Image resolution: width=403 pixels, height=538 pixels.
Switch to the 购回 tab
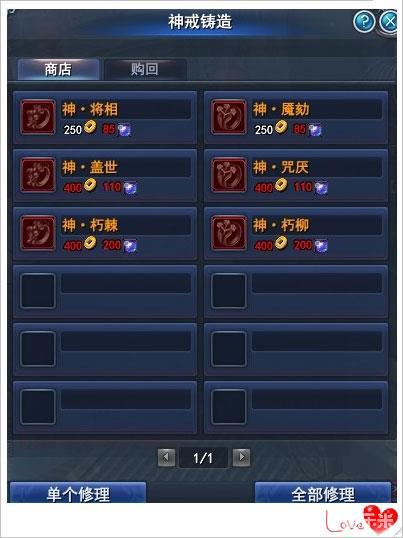click(x=145, y=69)
